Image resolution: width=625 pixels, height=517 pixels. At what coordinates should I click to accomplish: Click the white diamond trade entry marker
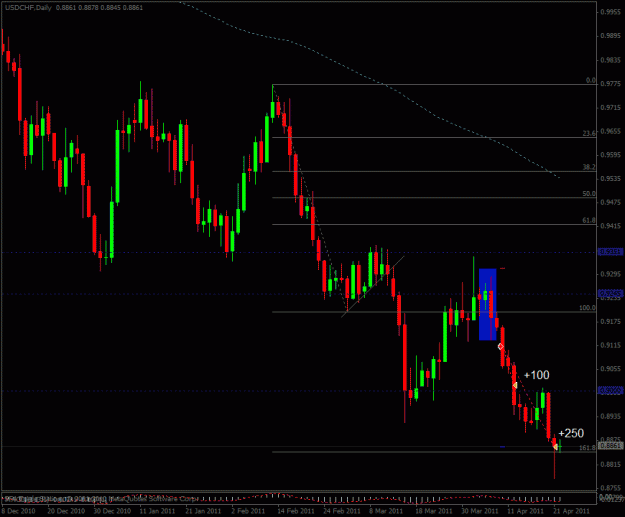coord(501,347)
